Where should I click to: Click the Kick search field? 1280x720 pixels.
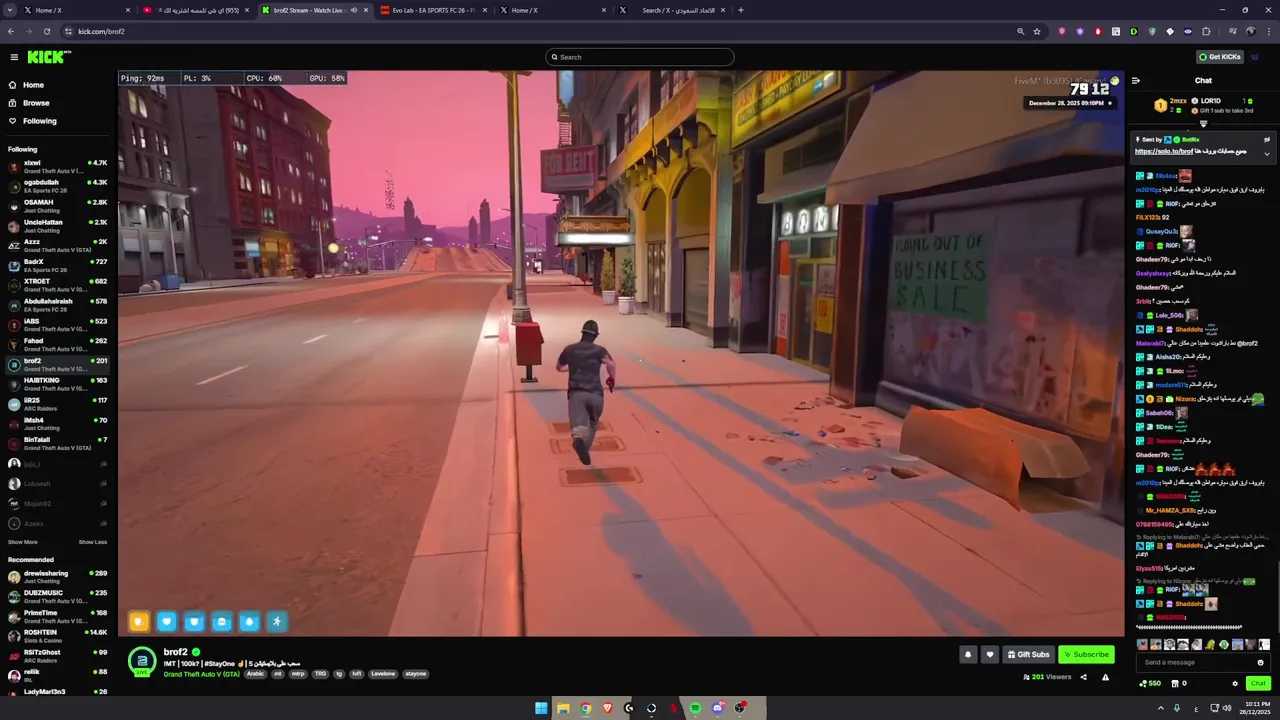[x=640, y=57]
